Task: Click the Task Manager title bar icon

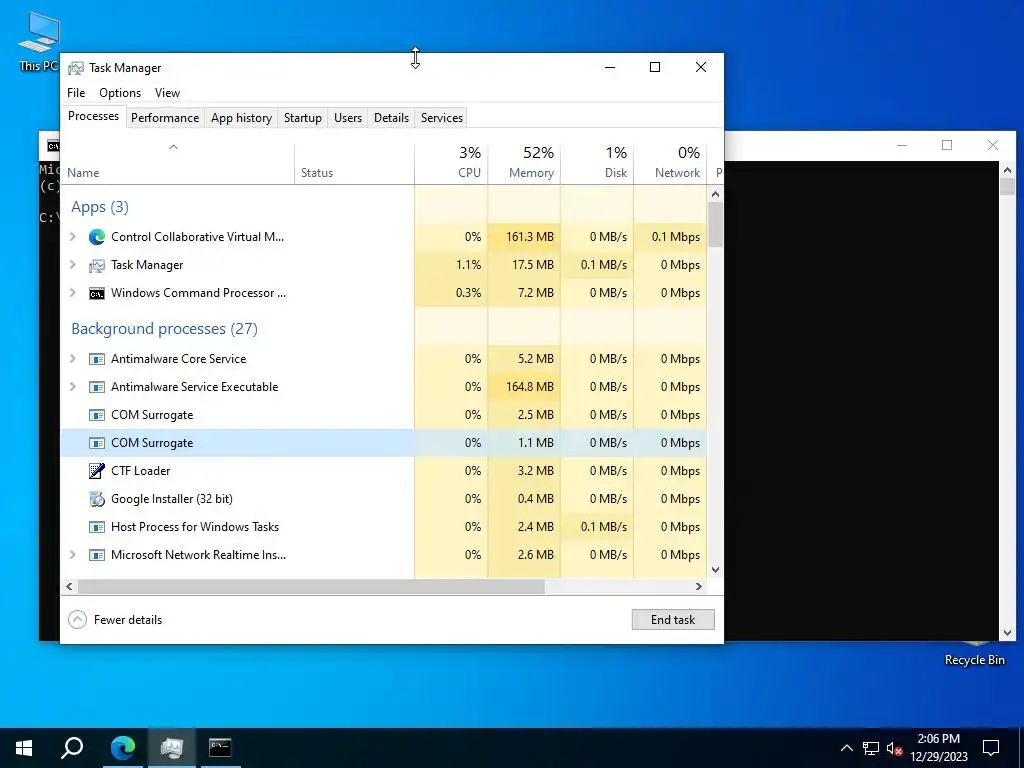Action: pos(76,68)
